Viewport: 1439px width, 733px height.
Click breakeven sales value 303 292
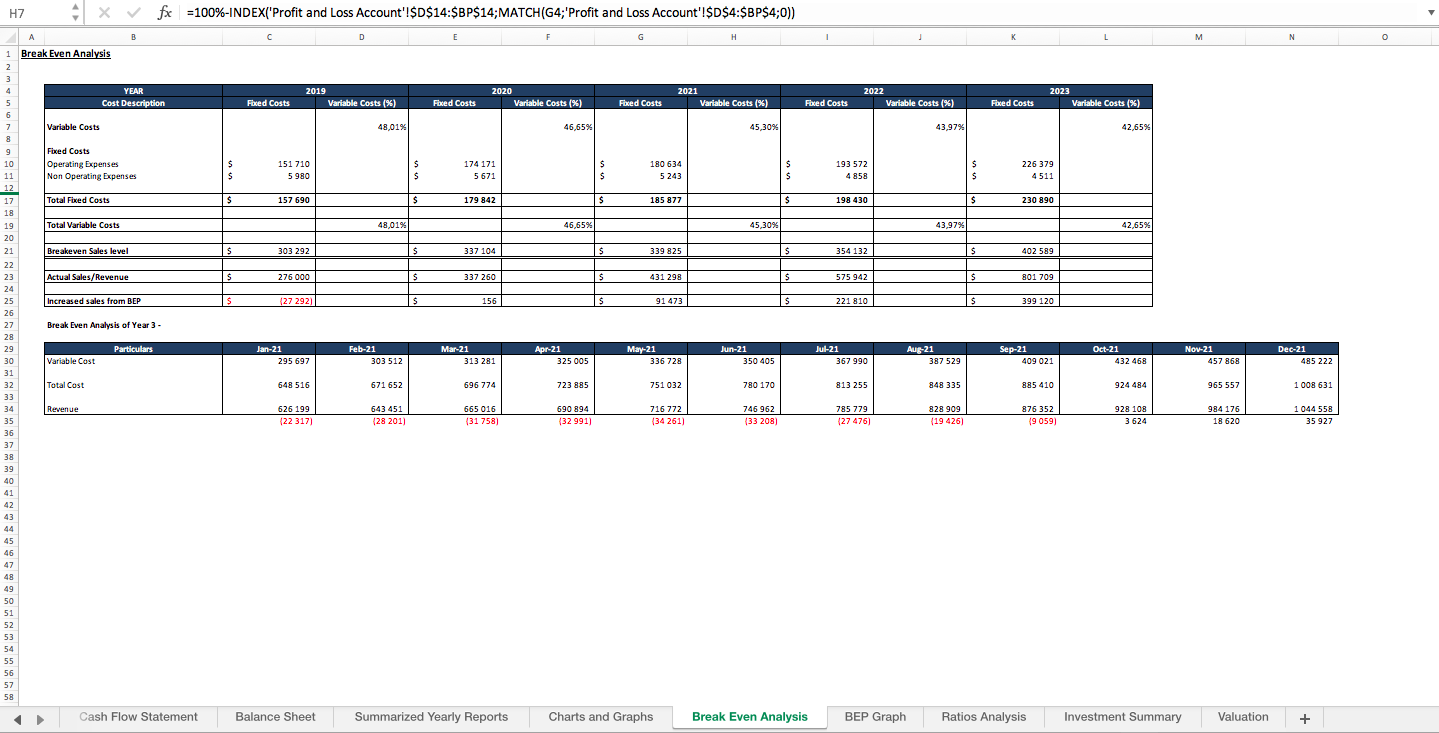click(x=268, y=251)
